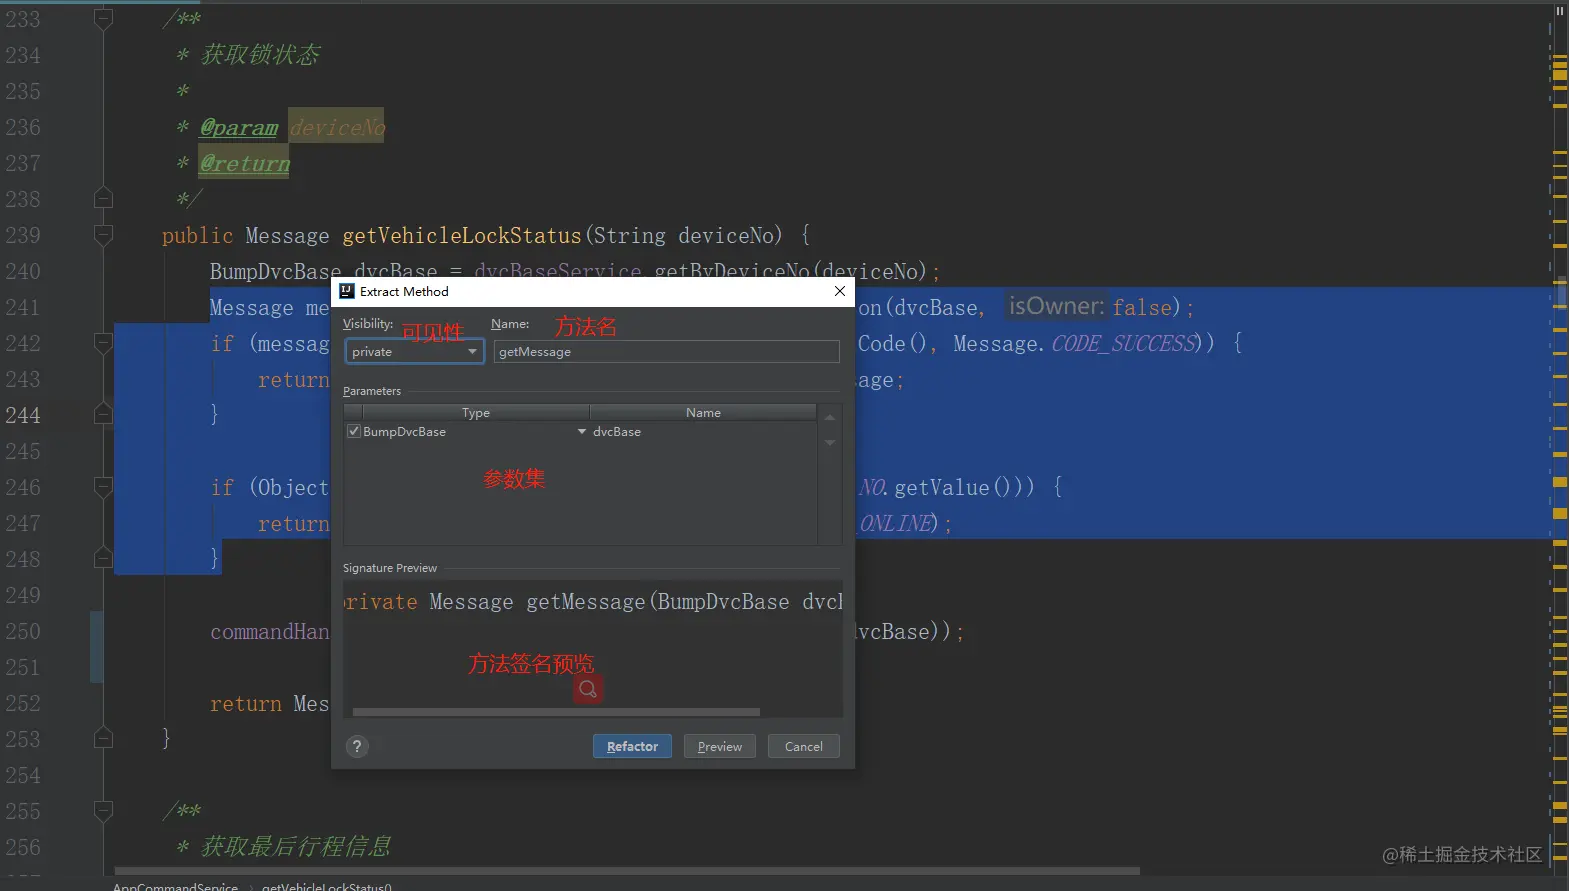Move parameter up with the up arrow
This screenshot has width=1569, height=891.
(830, 417)
